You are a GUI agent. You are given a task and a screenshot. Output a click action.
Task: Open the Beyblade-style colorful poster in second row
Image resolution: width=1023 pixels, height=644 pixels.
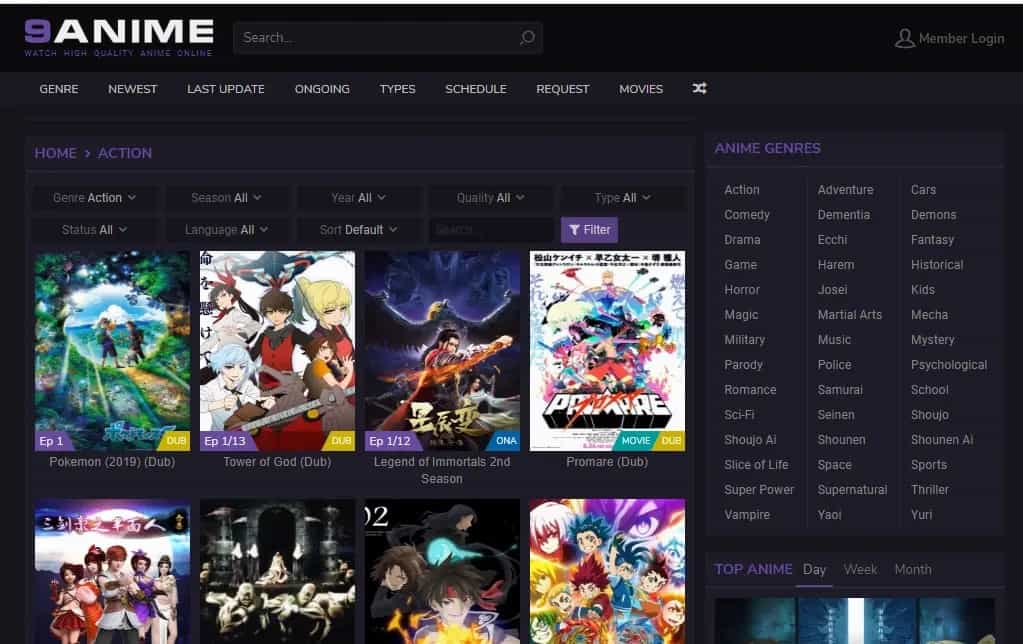(607, 572)
